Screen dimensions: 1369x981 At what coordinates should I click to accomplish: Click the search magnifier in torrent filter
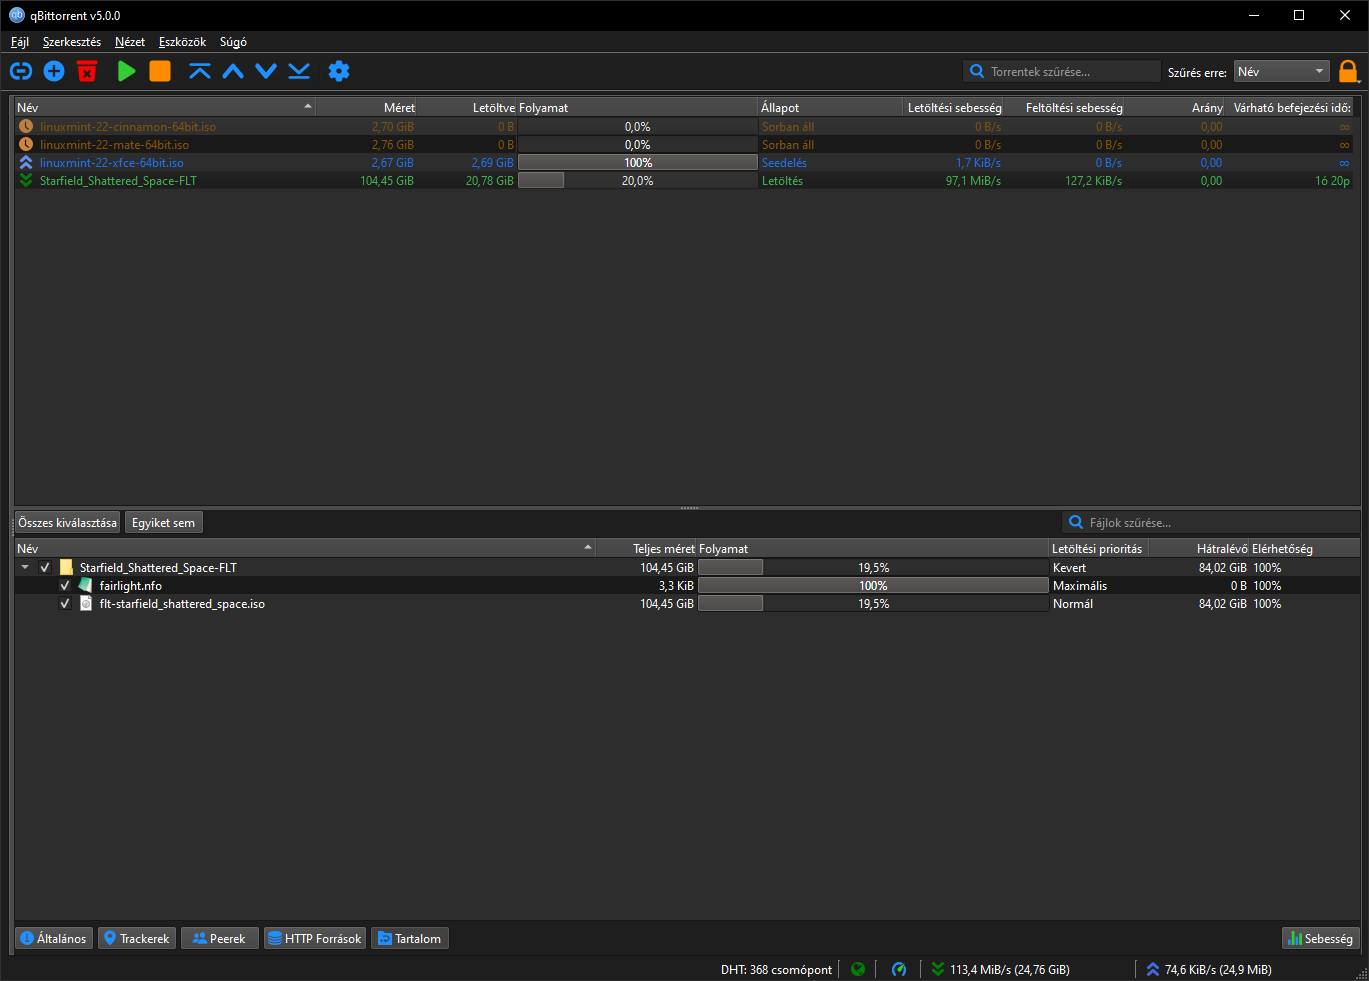[977, 71]
